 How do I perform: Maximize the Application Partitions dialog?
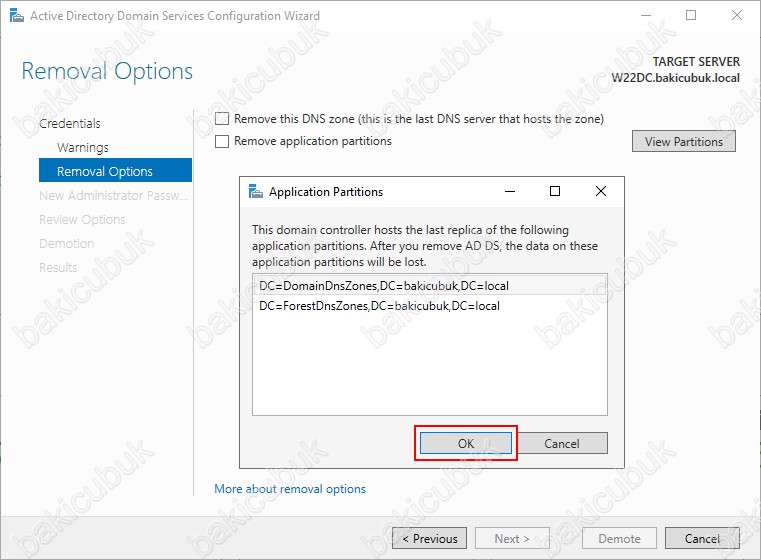point(555,191)
